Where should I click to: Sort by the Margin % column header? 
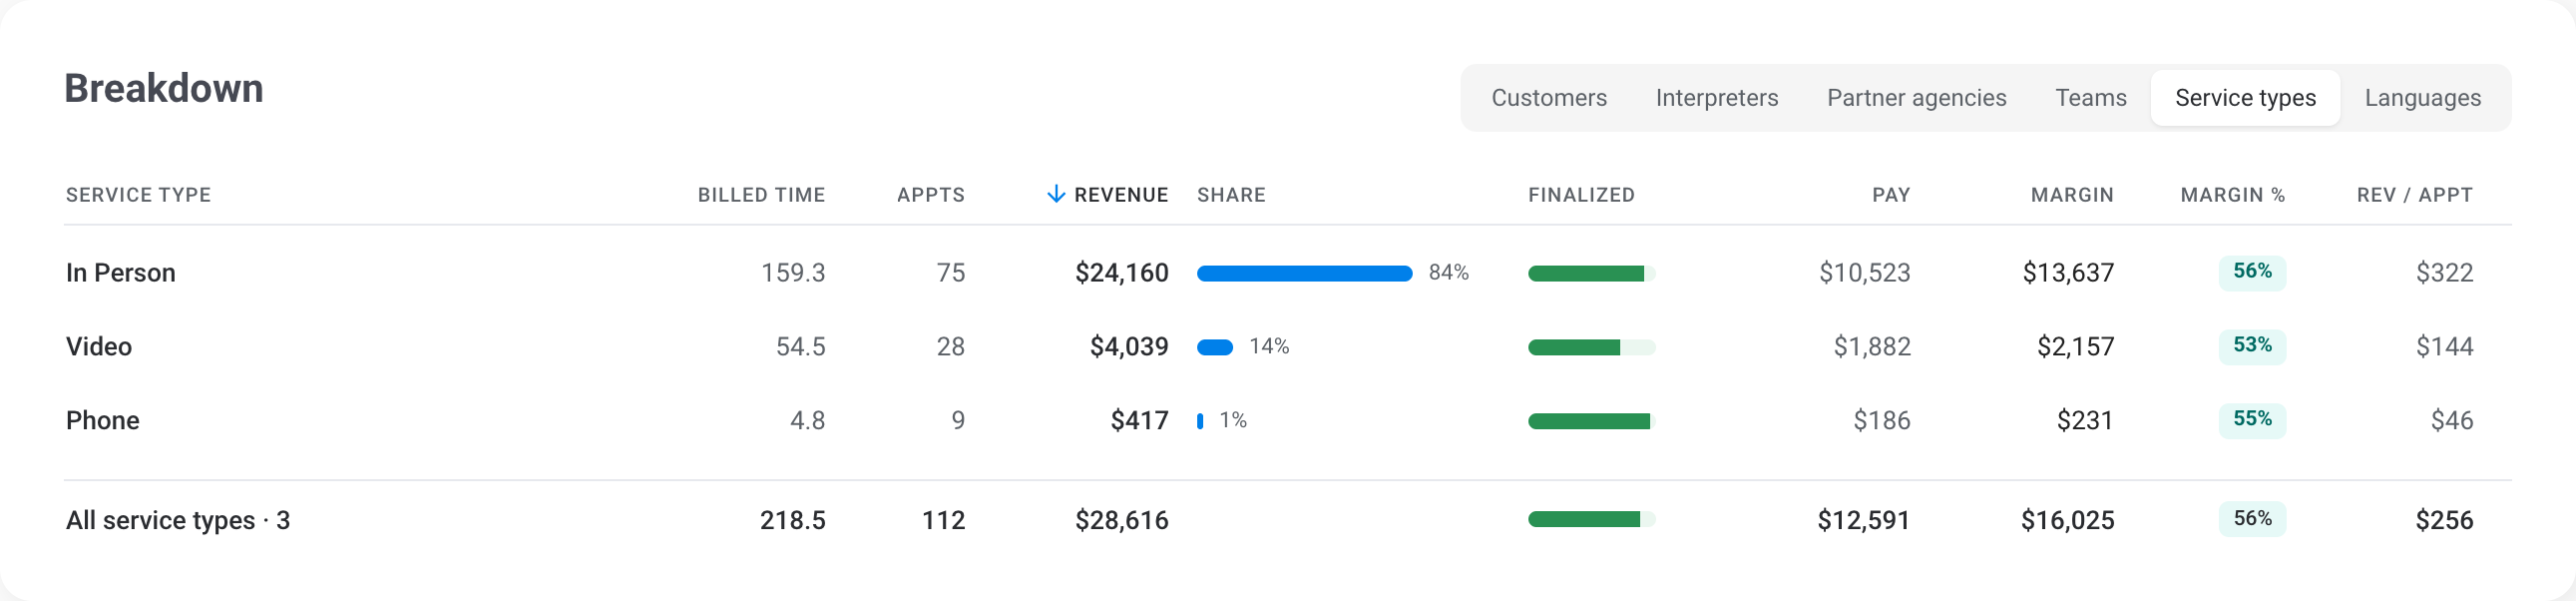tap(2232, 195)
